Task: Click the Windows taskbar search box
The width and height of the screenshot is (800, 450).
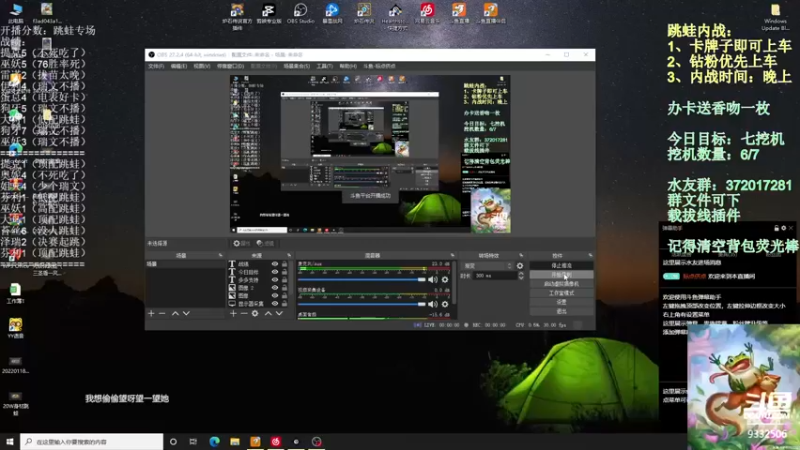Action: click(x=92, y=441)
